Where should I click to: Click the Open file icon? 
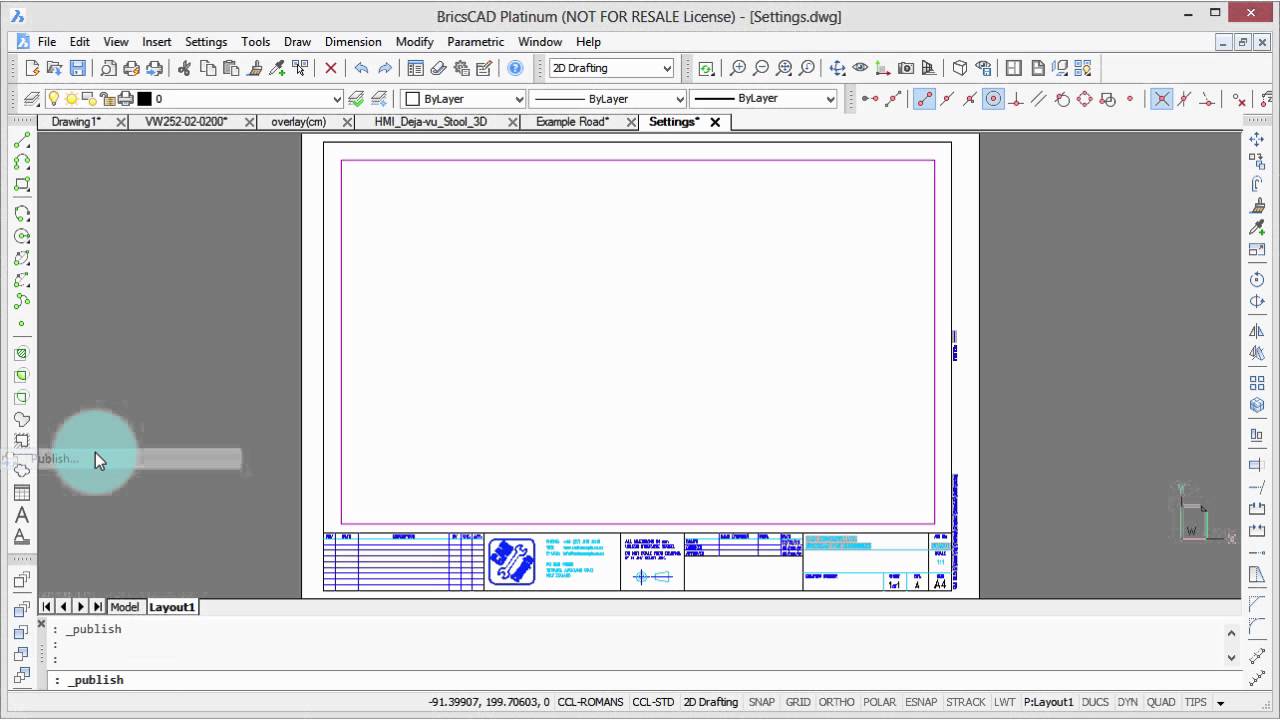click(54, 68)
